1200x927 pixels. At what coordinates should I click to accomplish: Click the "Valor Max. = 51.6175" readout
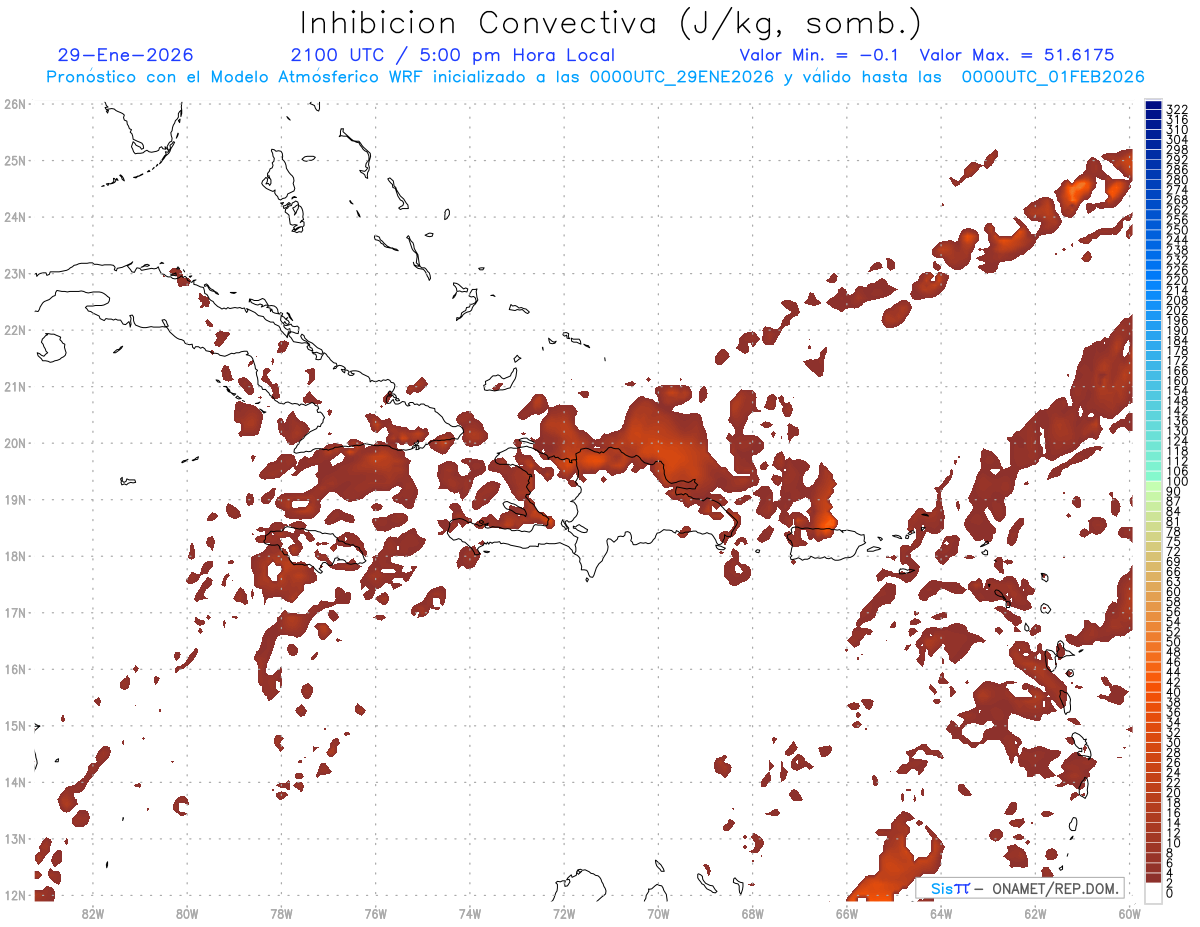(1017, 55)
